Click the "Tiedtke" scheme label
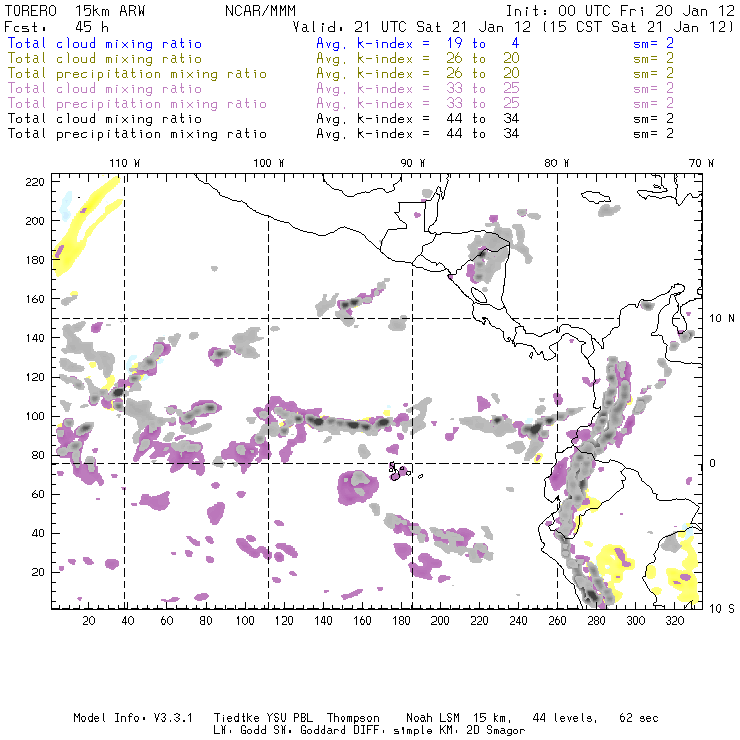The image size is (740, 740). coord(237,718)
